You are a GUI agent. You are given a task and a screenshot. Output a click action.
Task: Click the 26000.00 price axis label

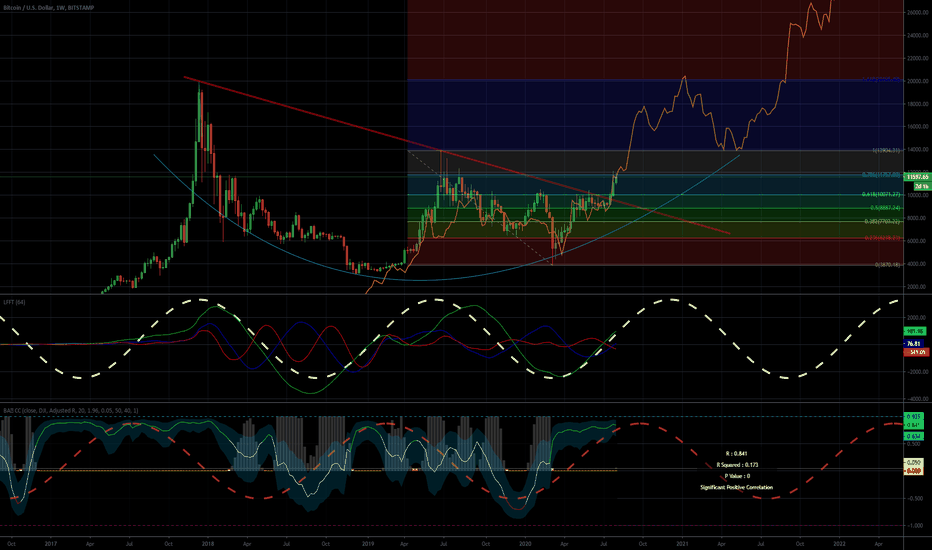(x=918, y=12)
